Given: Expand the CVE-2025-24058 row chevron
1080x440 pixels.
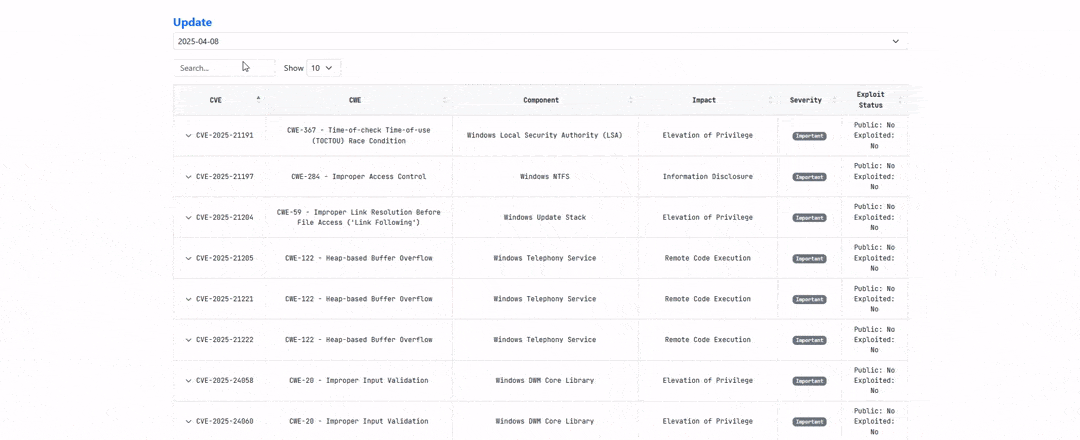Looking at the screenshot, I should click(x=188, y=381).
